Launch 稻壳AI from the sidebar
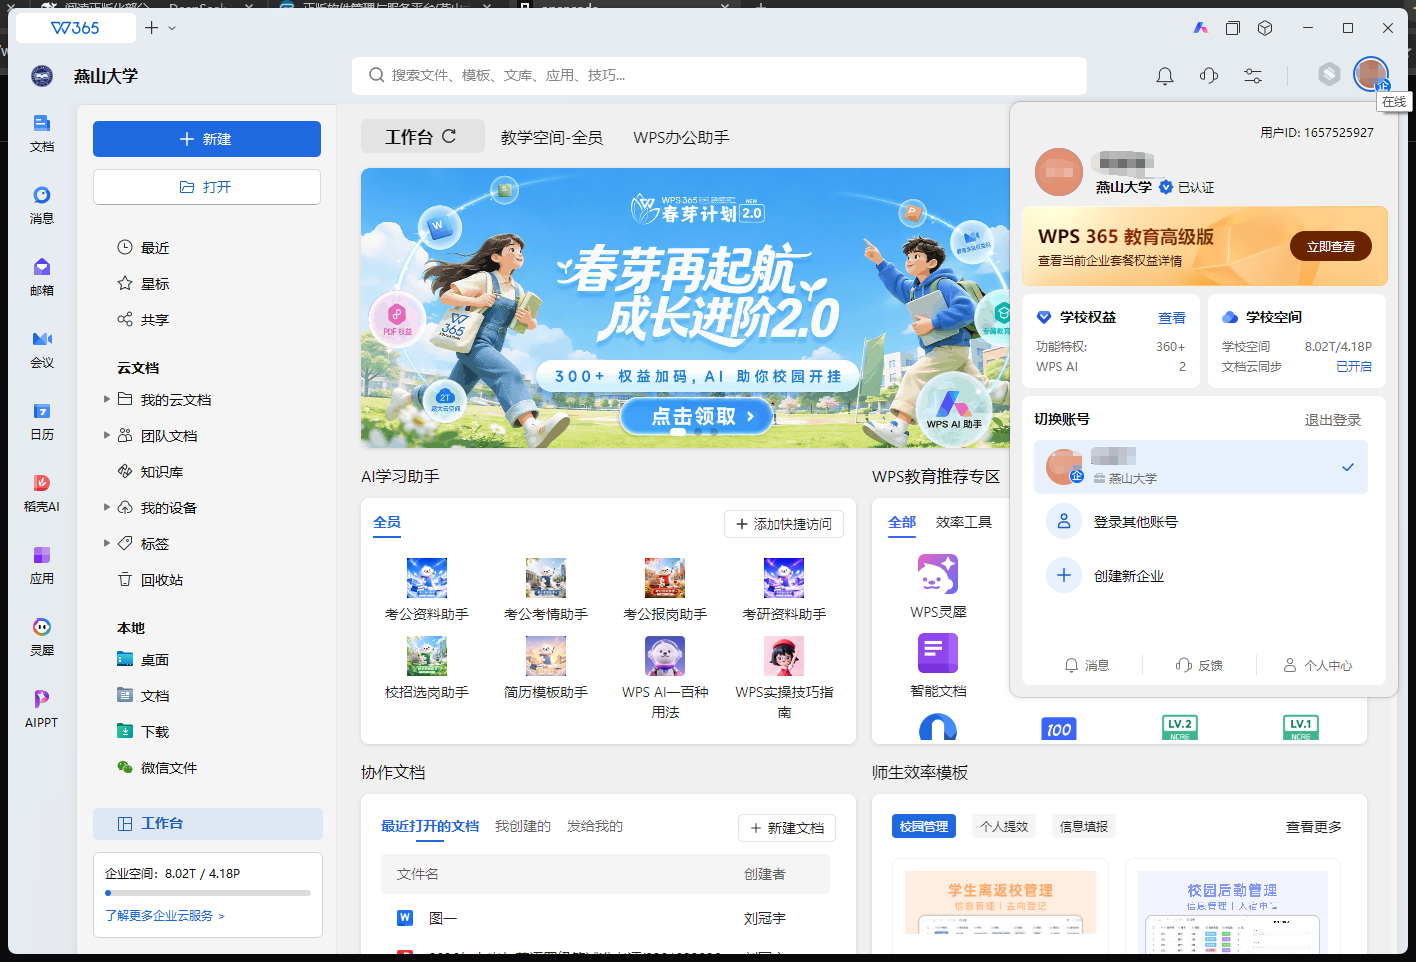The height and width of the screenshot is (962, 1416). coord(42,493)
